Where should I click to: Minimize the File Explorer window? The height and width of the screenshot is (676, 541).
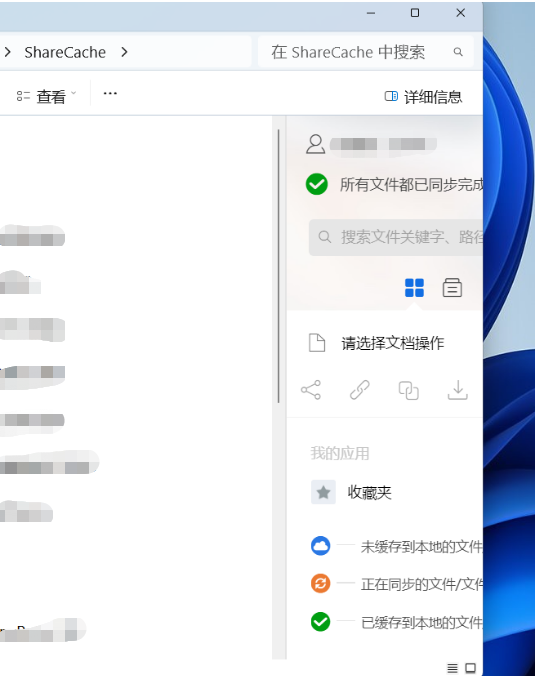pos(371,13)
